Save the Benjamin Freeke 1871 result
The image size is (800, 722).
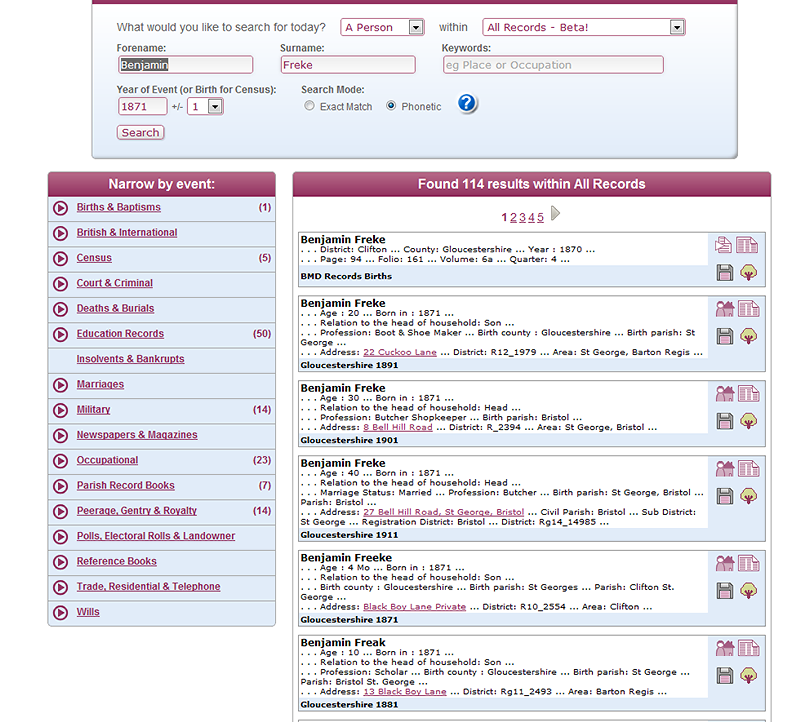point(724,591)
